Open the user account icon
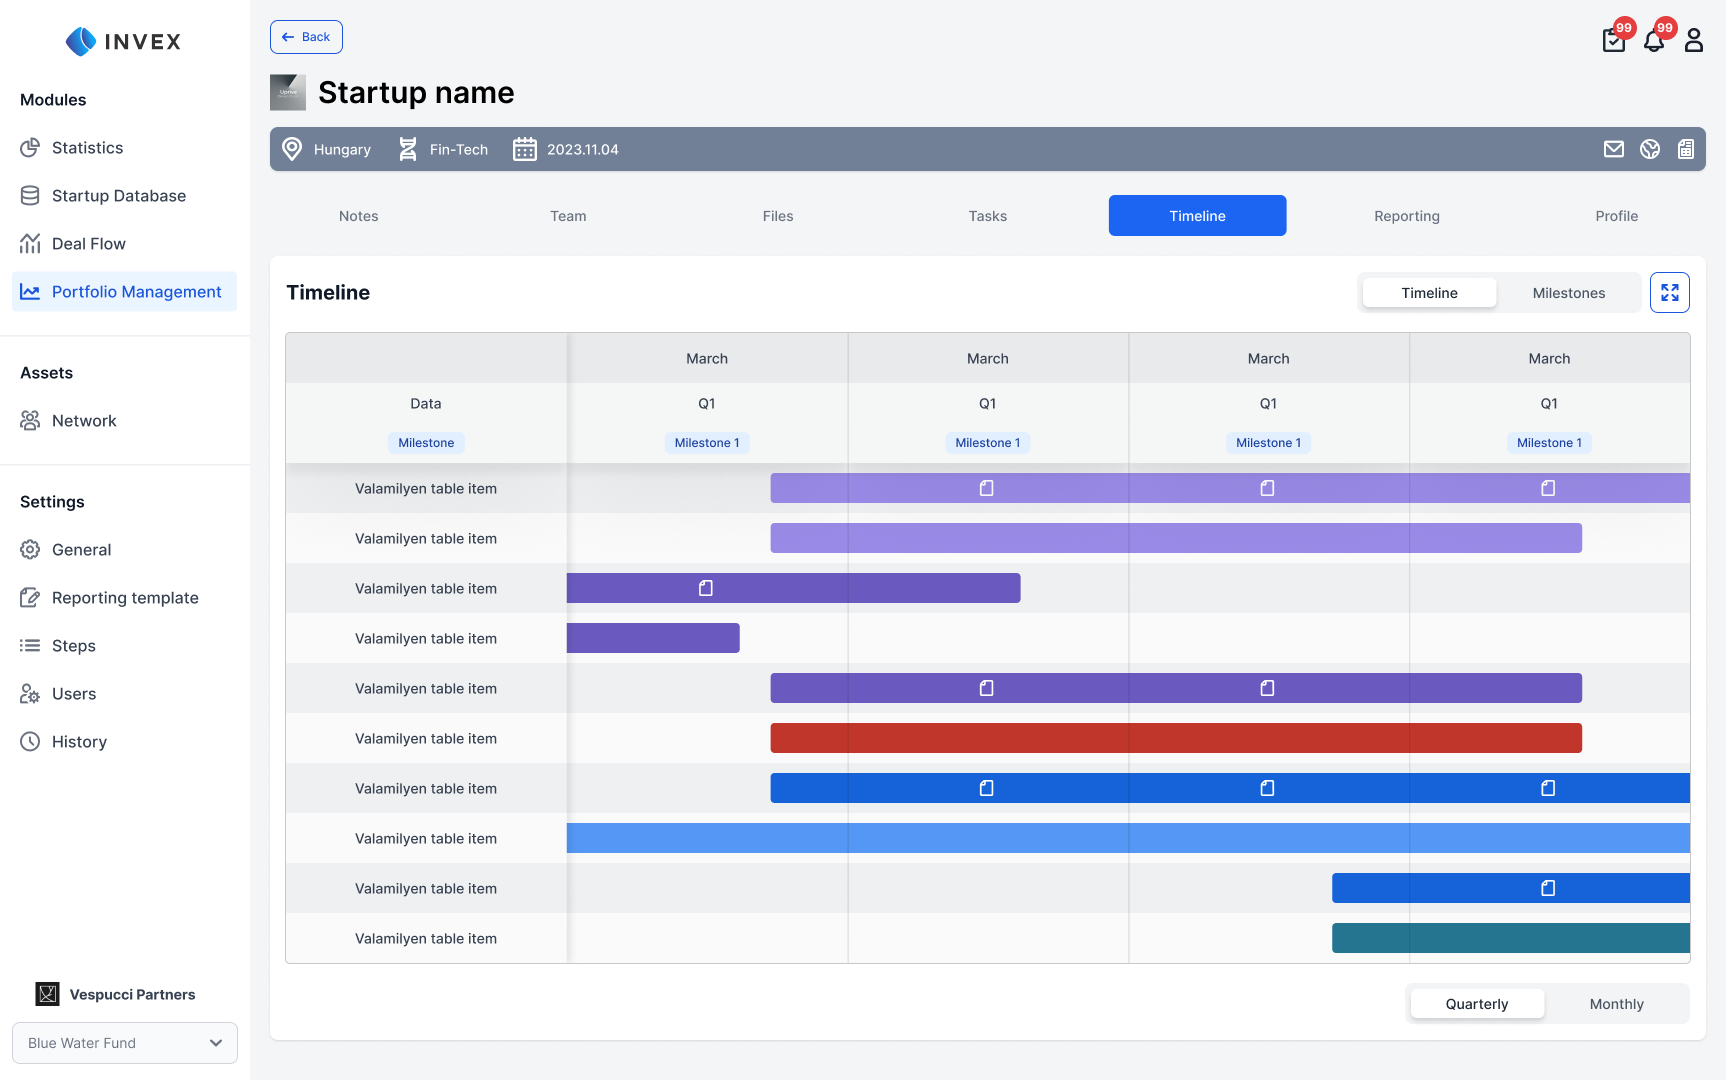The width and height of the screenshot is (1726, 1080). click(x=1694, y=40)
